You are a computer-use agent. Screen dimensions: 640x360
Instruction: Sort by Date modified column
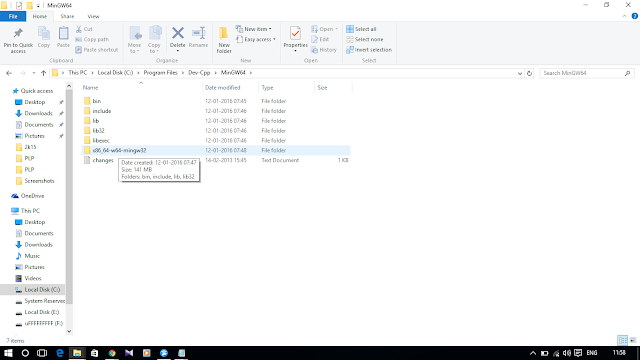point(222,88)
